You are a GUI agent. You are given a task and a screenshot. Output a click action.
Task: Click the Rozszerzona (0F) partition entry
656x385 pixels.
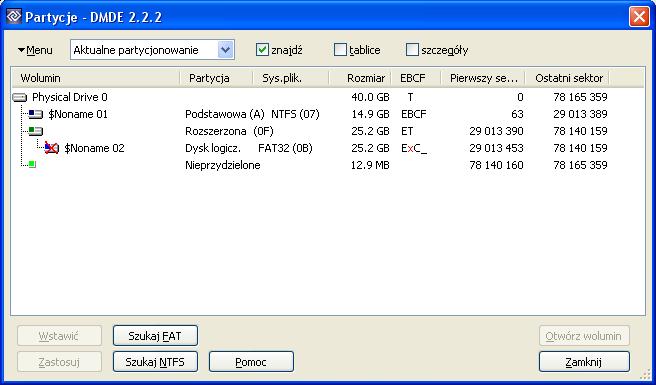click(229, 131)
